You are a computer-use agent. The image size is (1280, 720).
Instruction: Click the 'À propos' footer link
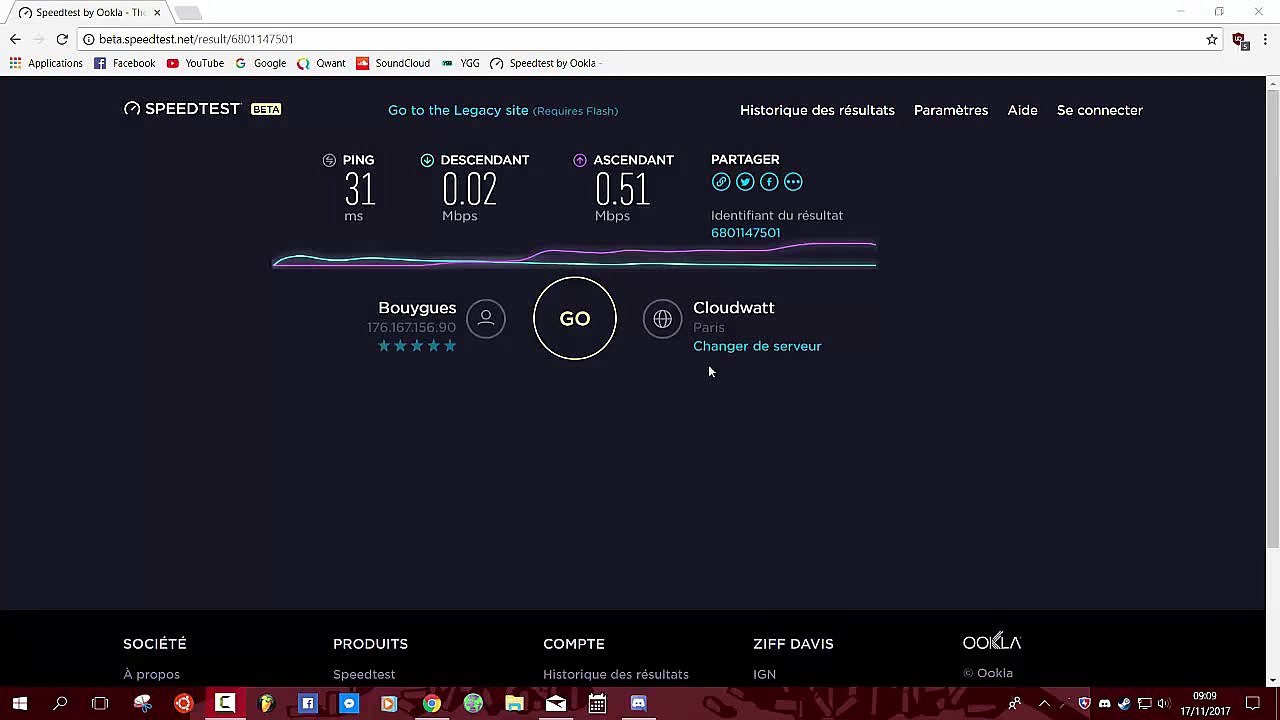tap(151, 674)
